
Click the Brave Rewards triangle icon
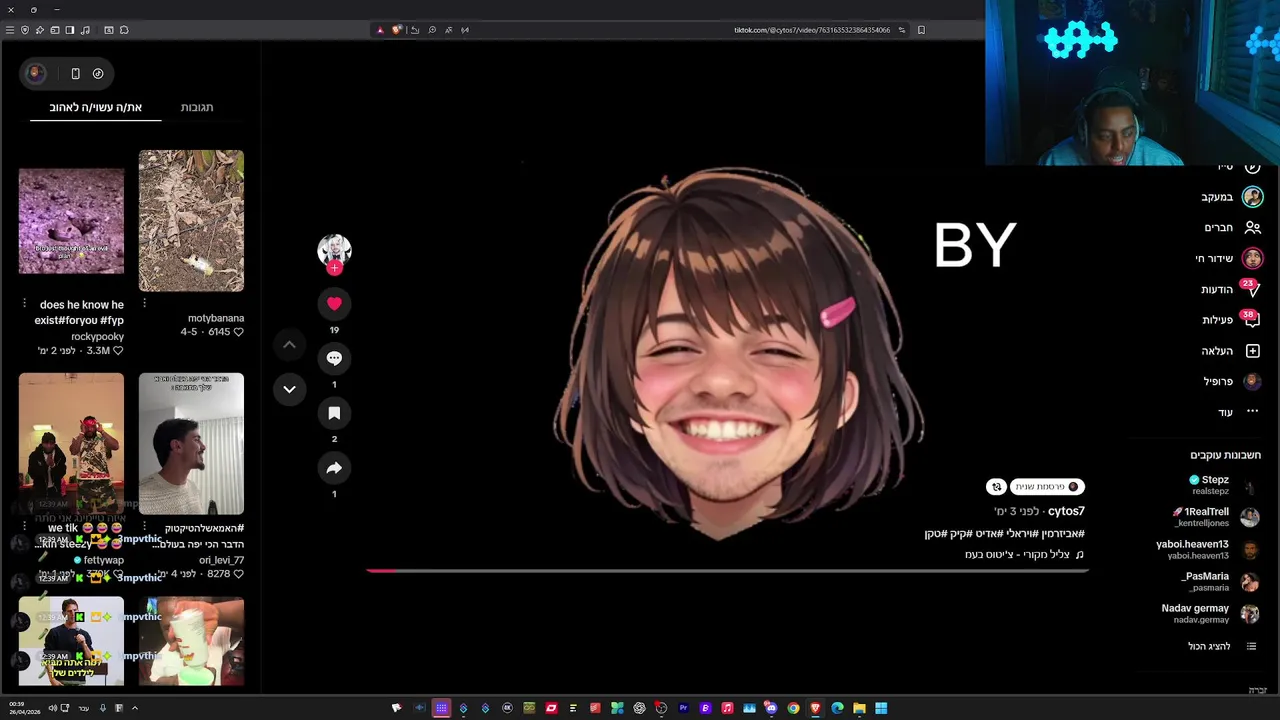click(380, 30)
